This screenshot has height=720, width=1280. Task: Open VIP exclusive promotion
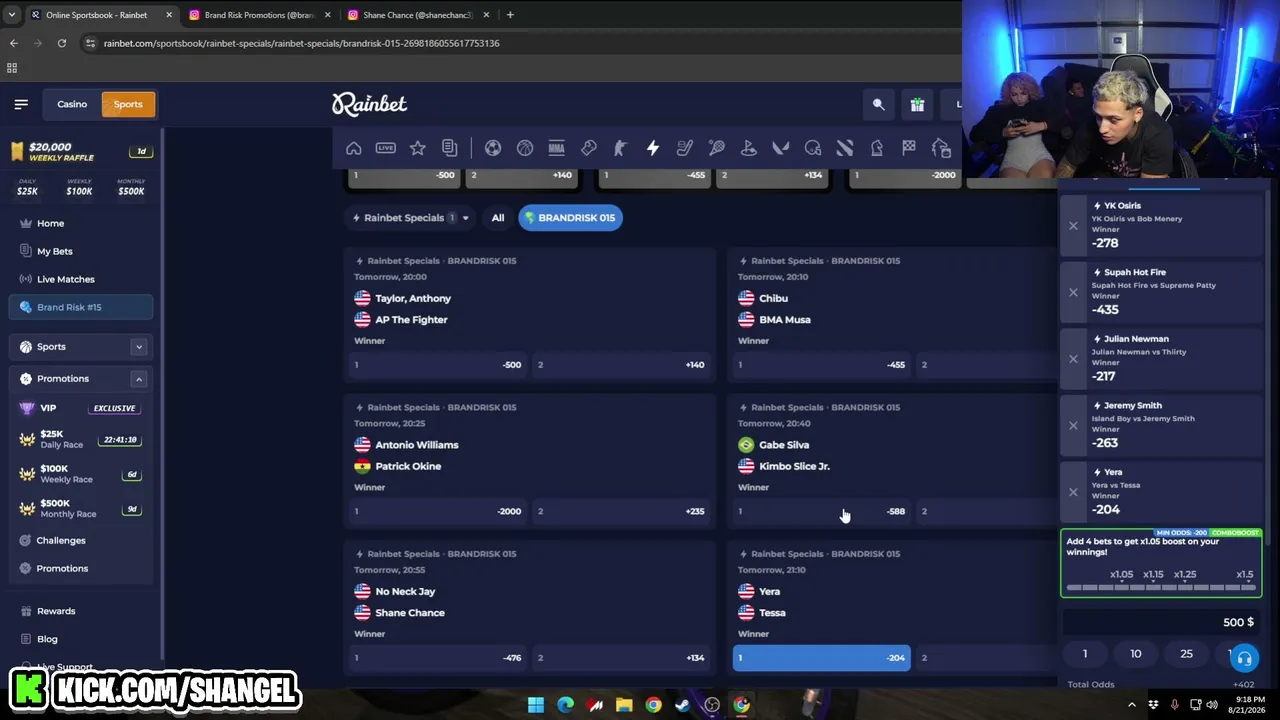coord(80,408)
